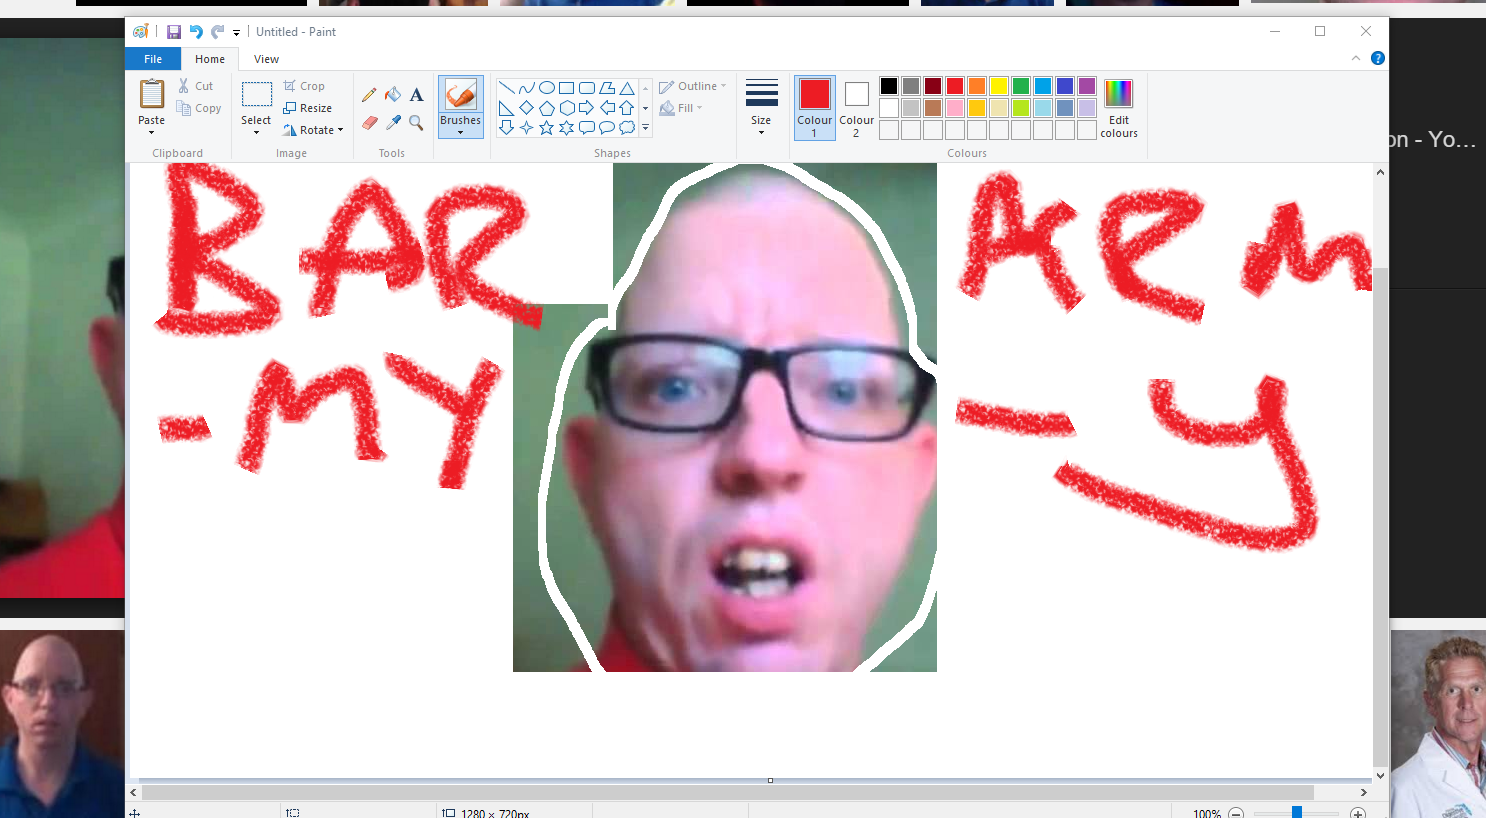Click the Copy button
1486x818 pixels.
point(199,108)
